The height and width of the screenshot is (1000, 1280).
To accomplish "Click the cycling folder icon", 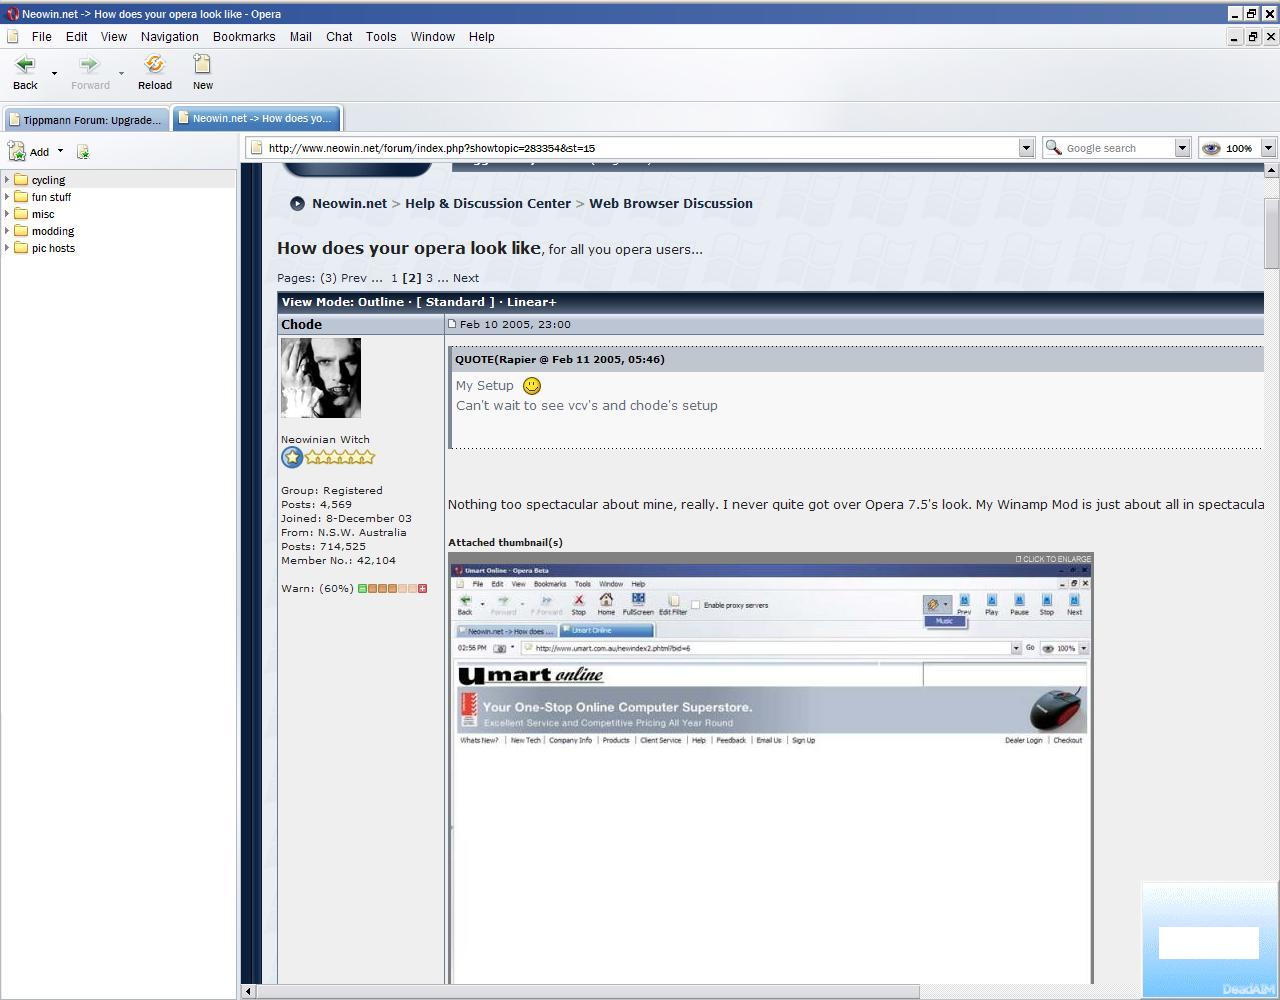I will click(21, 180).
